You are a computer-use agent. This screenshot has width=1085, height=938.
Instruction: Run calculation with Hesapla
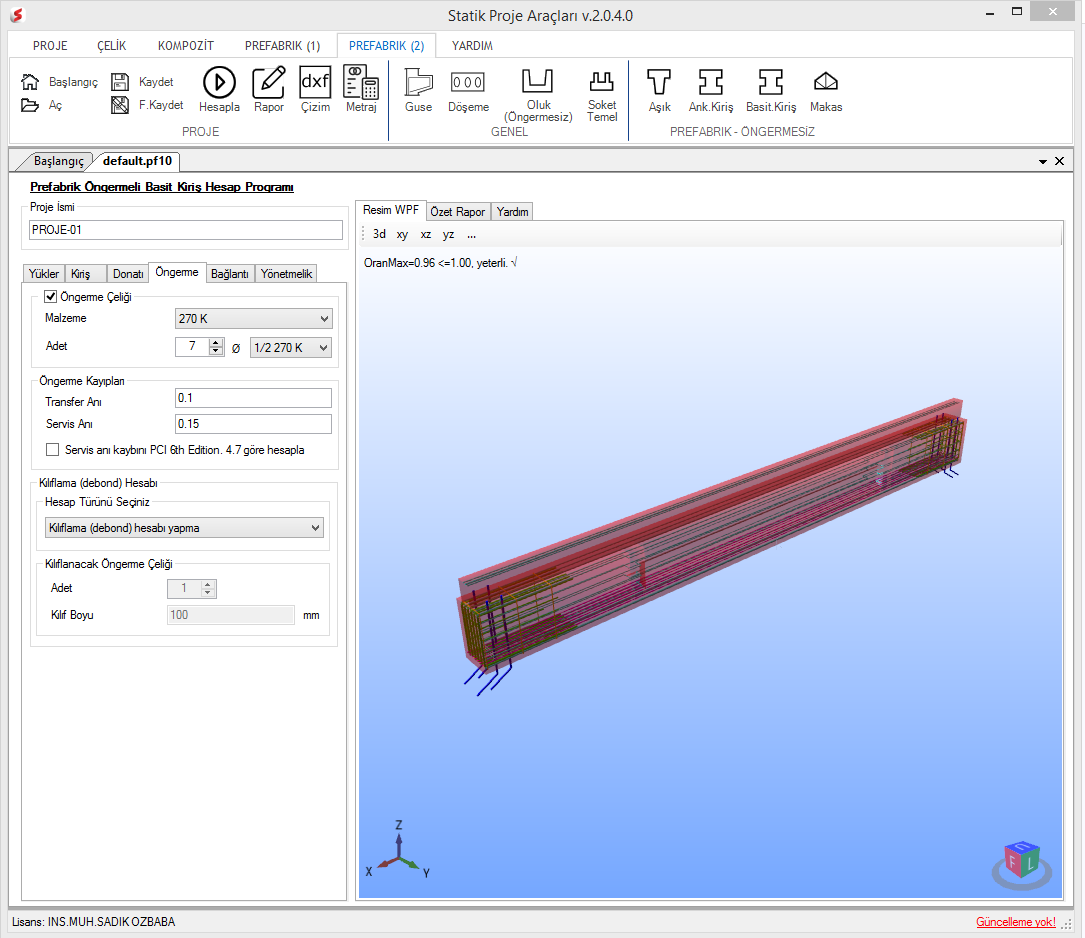[219, 89]
